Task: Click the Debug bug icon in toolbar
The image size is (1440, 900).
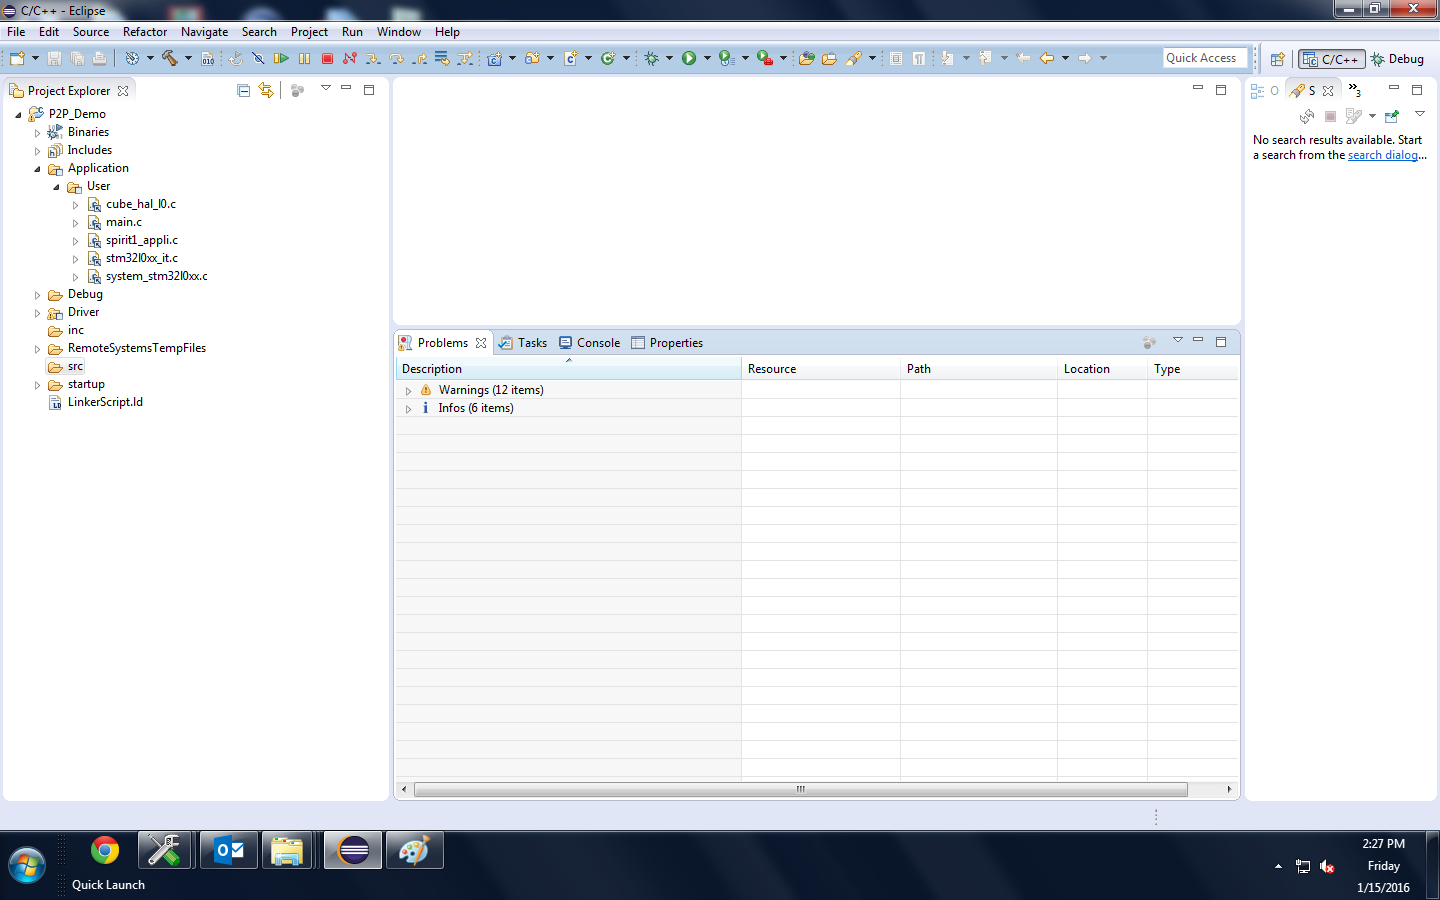Action: (652, 59)
